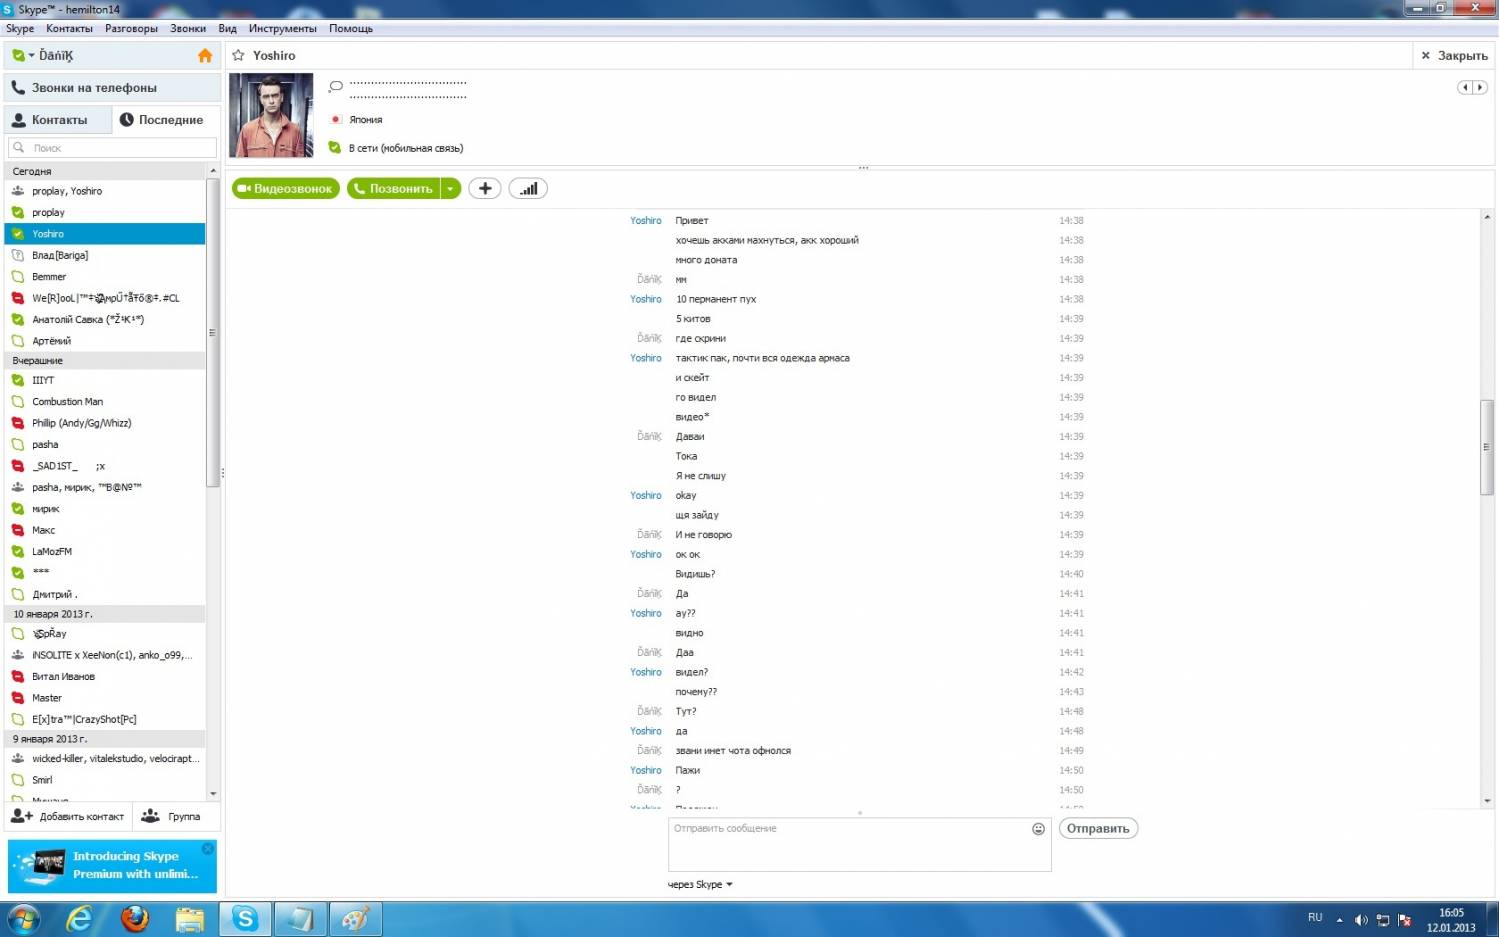Star Yoshiro as a favorite contact
Viewport: 1499px width, 937px height.
click(x=239, y=56)
